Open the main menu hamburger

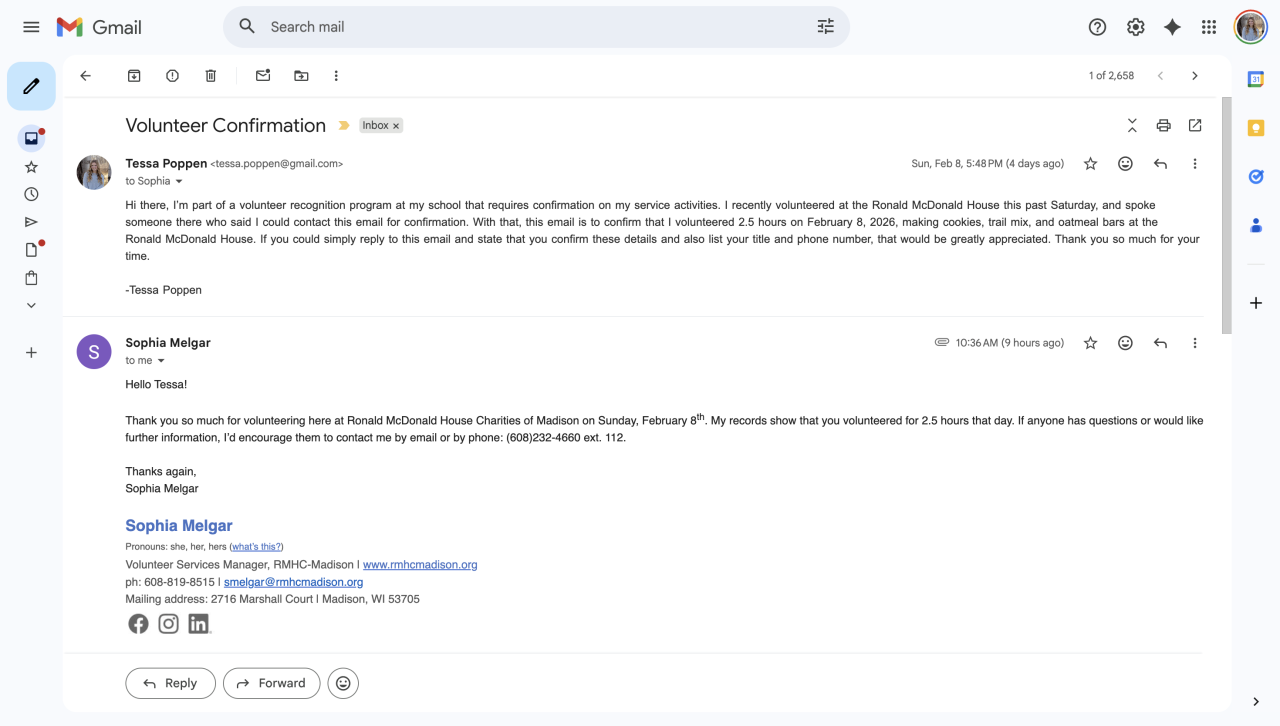point(31,27)
